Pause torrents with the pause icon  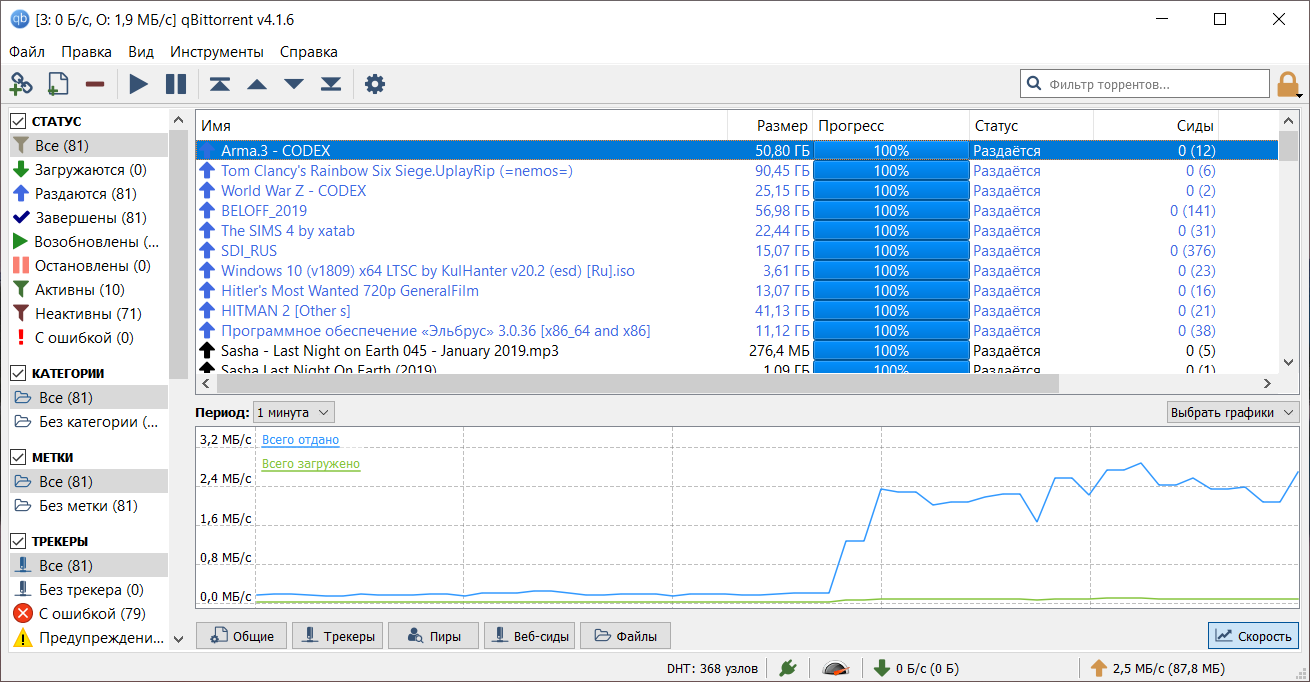tap(176, 84)
